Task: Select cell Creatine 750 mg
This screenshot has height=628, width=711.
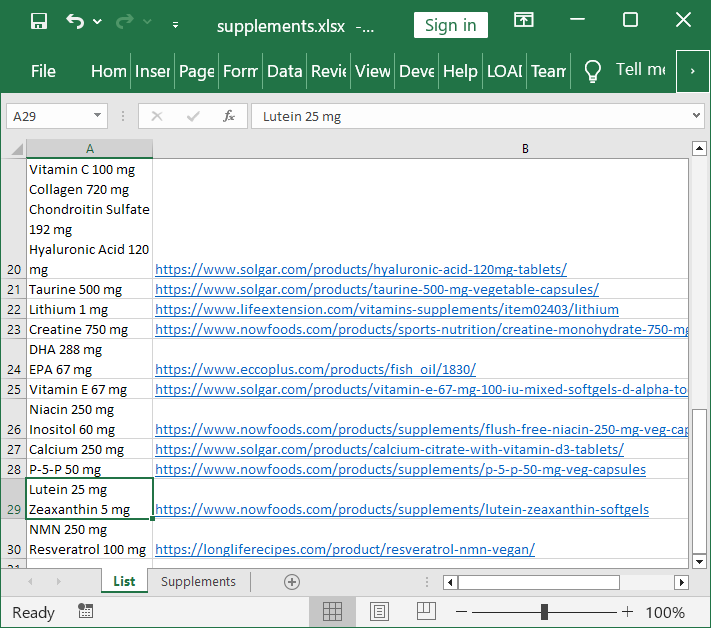Action: coord(90,329)
